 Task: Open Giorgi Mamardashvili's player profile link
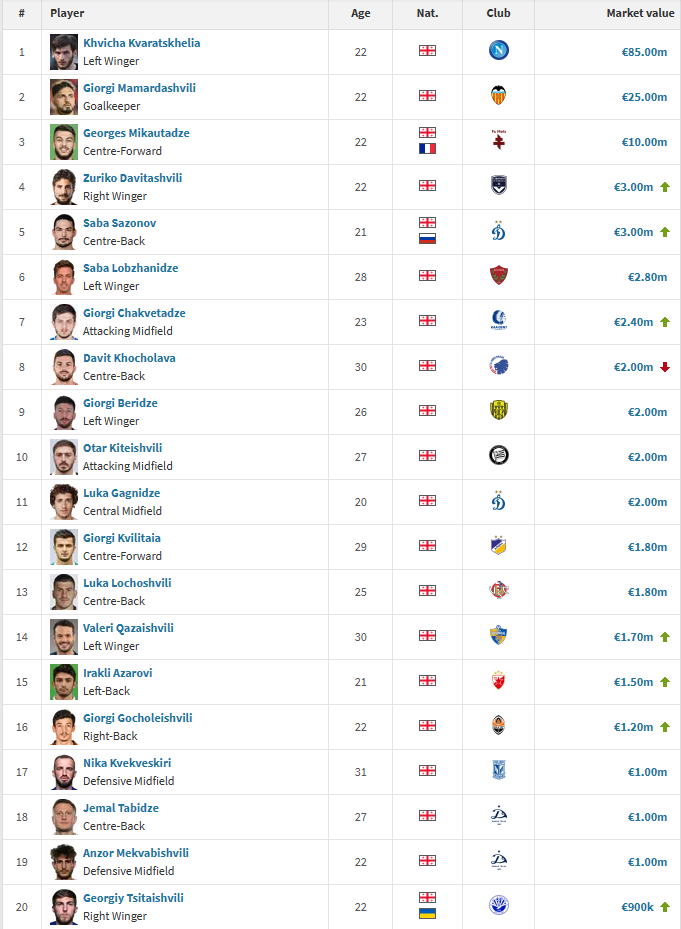pos(139,88)
